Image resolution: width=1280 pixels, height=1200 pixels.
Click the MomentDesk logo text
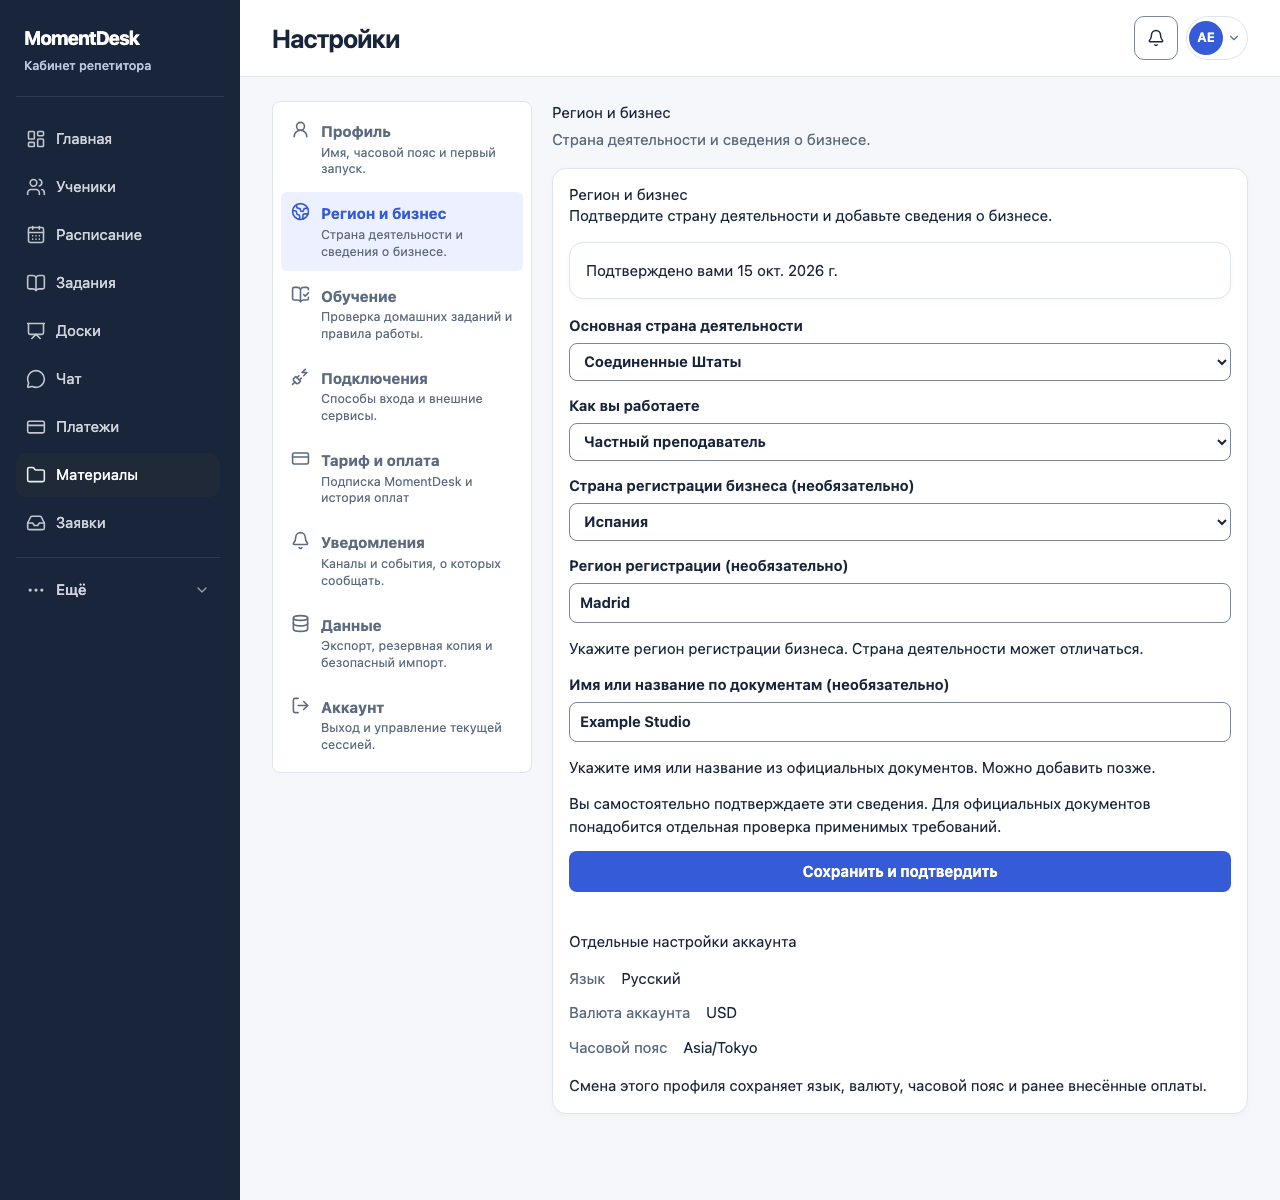pyautogui.click(x=82, y=38)
